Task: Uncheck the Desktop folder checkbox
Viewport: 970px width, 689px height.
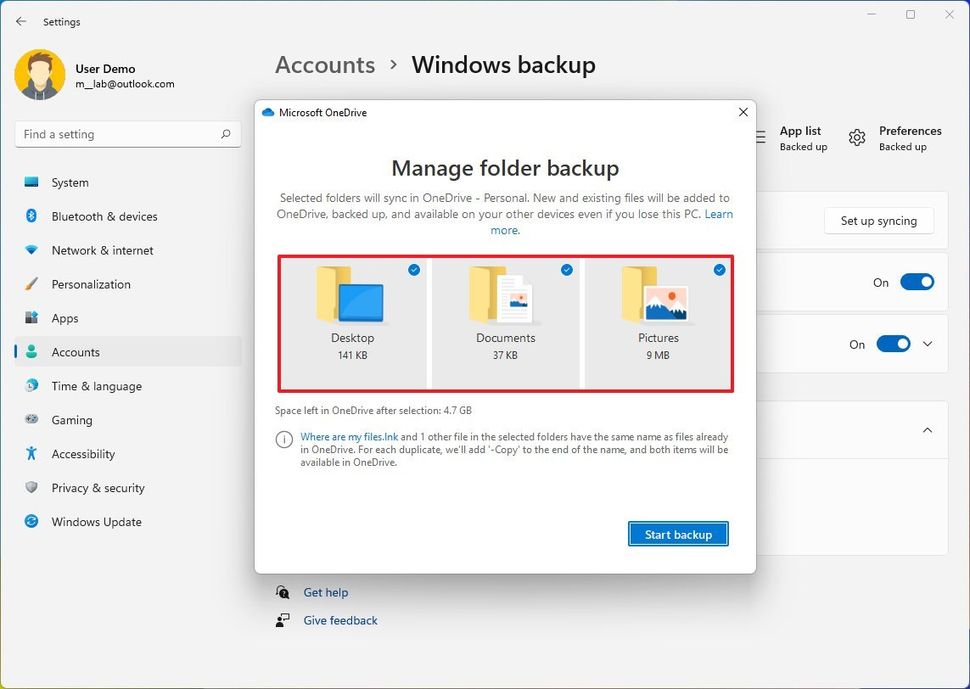Action: [x=414, y=270]
